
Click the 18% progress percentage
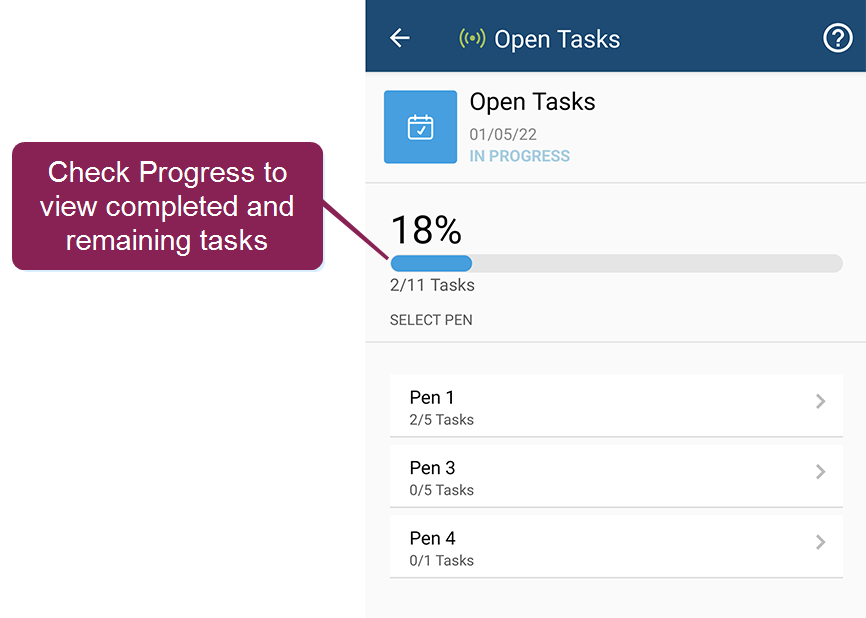click(x=426, y=230)
